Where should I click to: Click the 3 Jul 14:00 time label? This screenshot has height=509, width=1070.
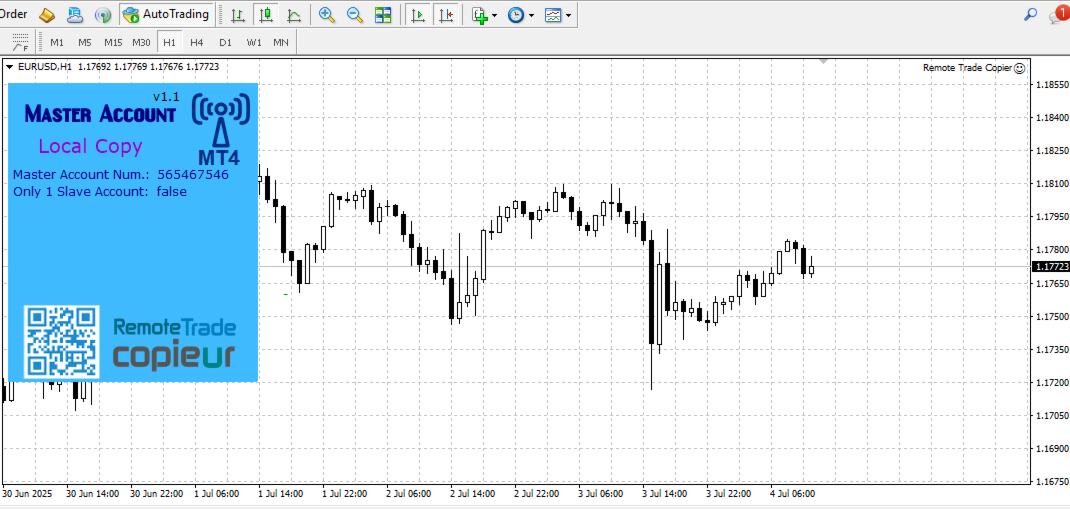click(665, 493)
